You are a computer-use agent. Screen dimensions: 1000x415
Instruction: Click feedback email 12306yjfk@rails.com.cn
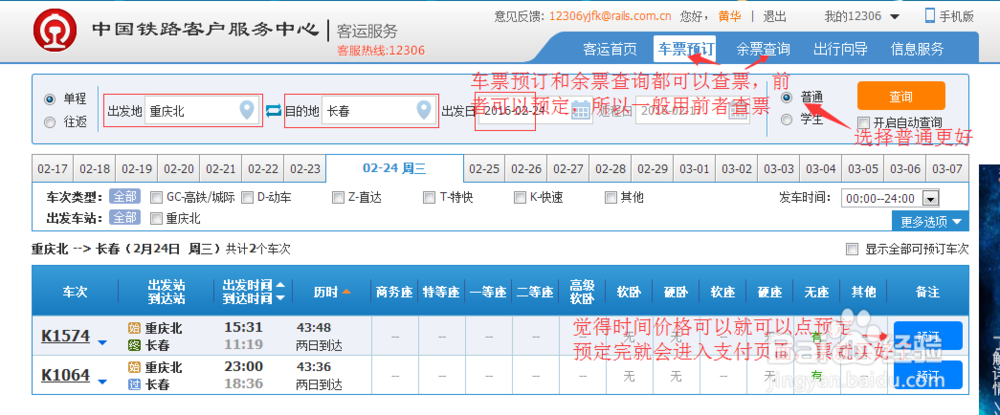pos(610,17)
